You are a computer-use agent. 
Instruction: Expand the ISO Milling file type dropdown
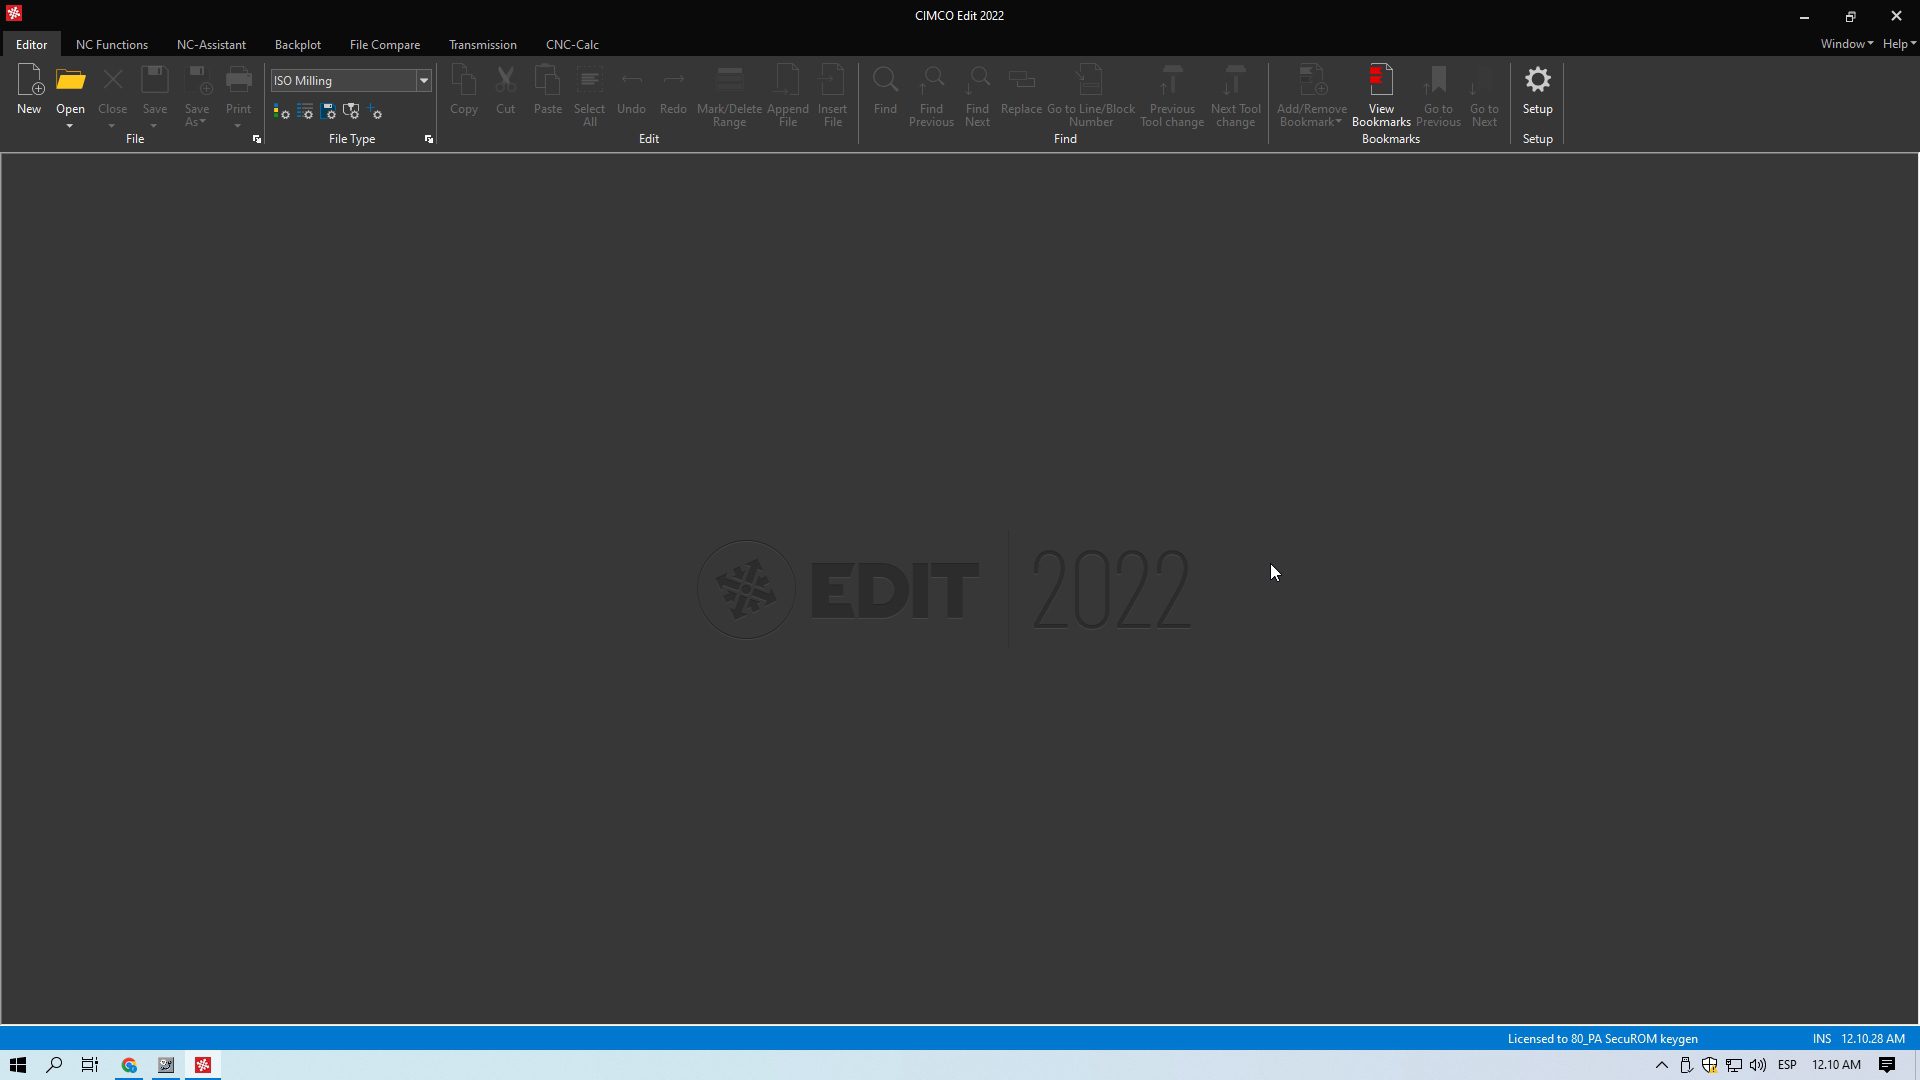click(x=423, y=80)
